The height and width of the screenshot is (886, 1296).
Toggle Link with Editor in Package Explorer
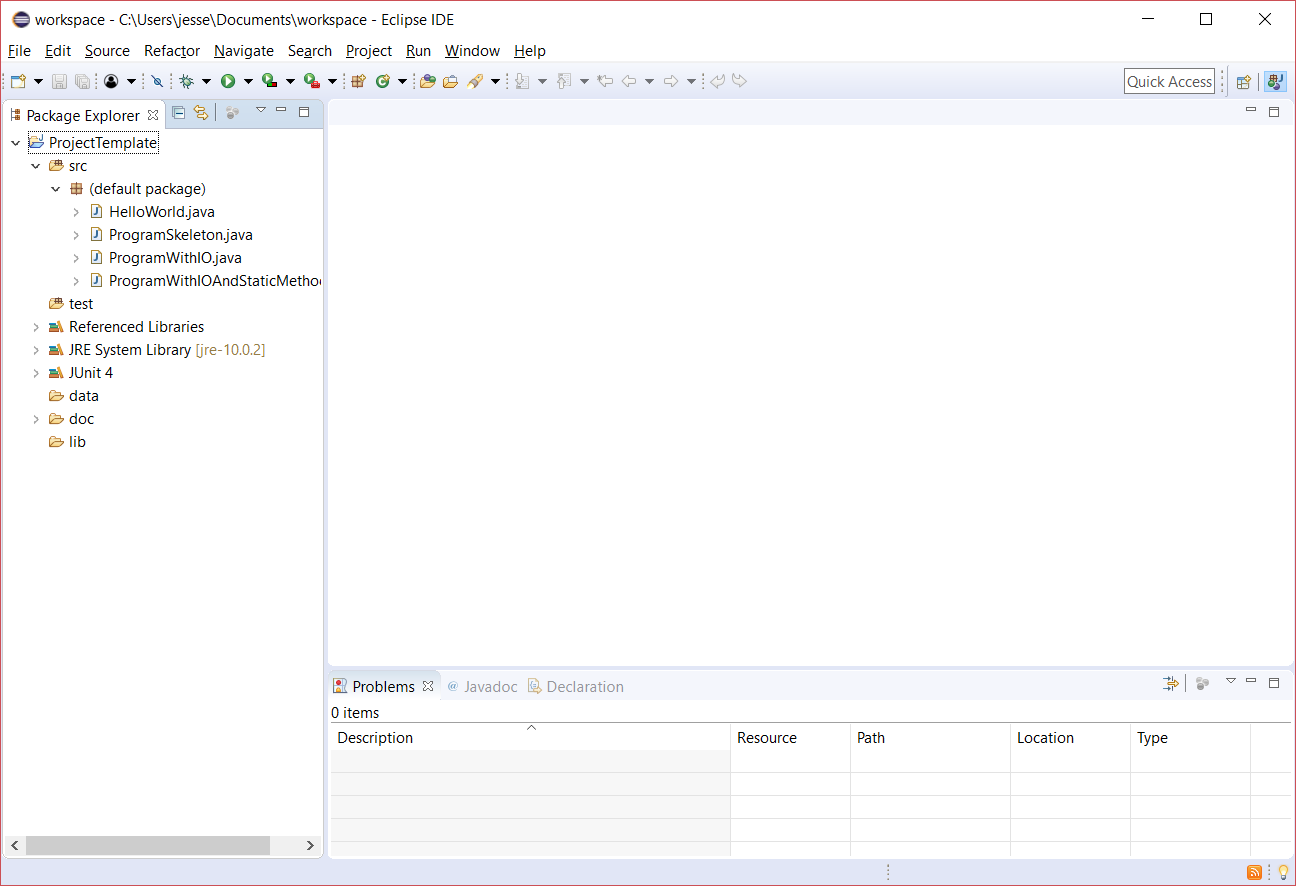pyautogui.click(x=201, y=113)
